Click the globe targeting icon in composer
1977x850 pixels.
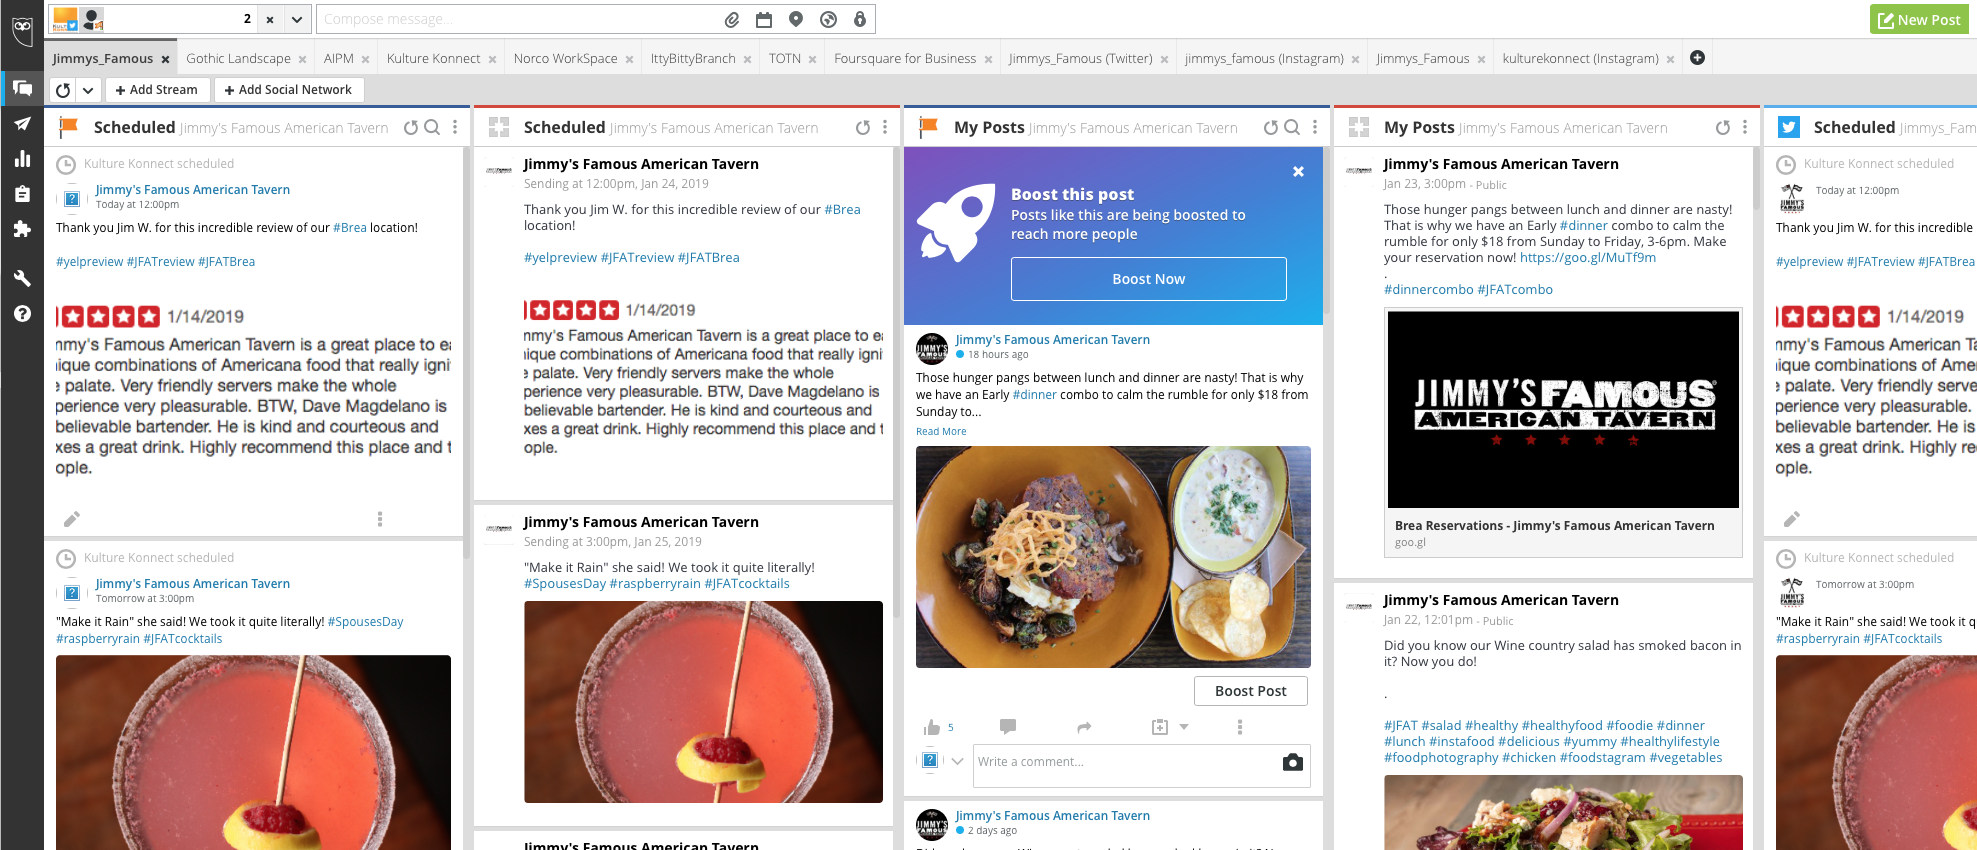[x=828, y=19]
